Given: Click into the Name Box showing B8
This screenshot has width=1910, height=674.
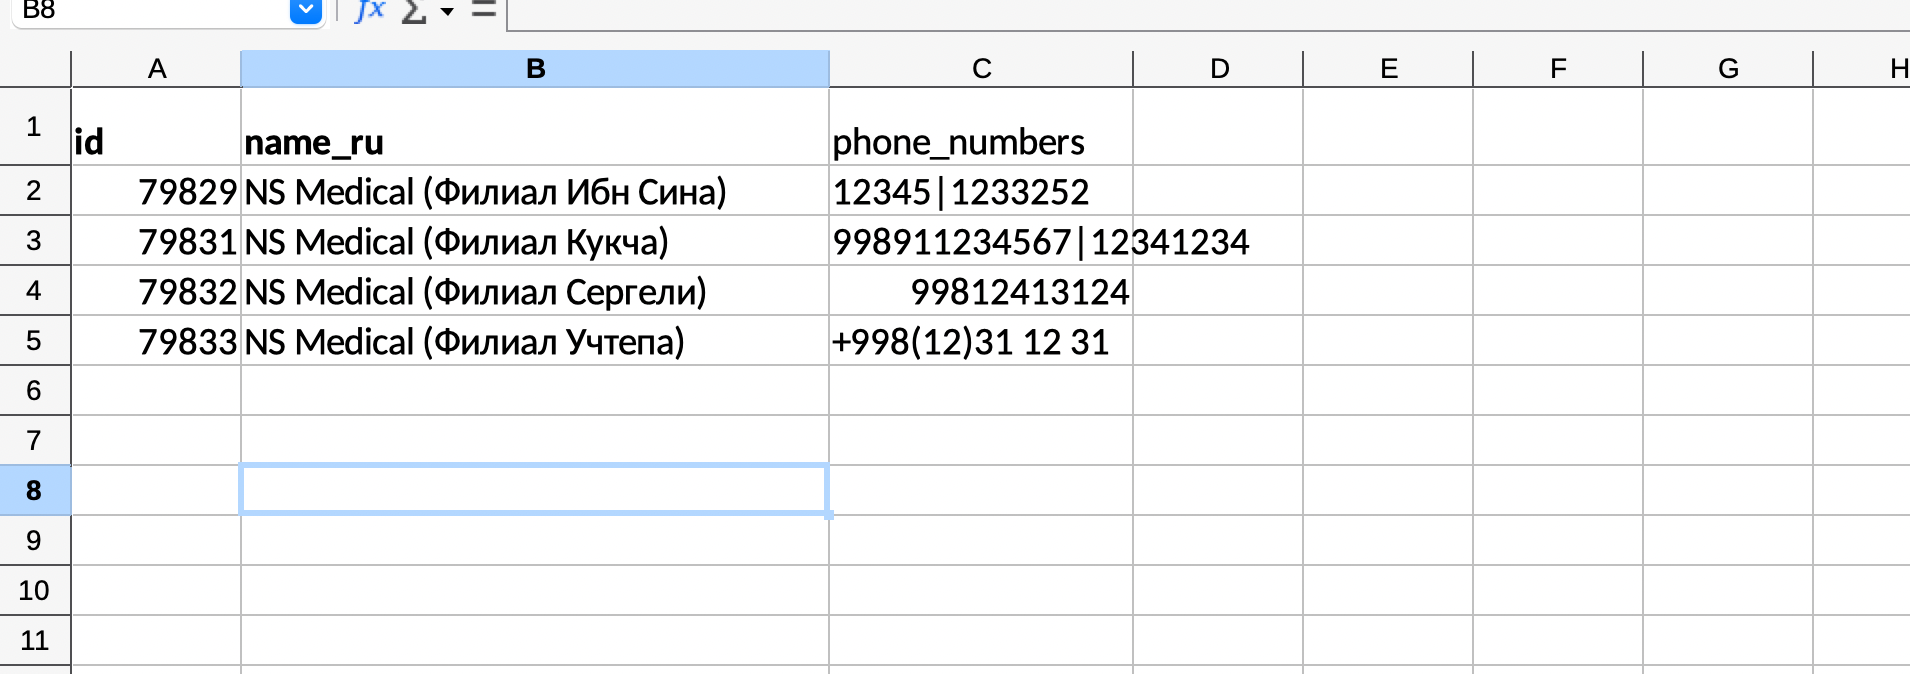Looking at the screenshot, I should 150,11.
